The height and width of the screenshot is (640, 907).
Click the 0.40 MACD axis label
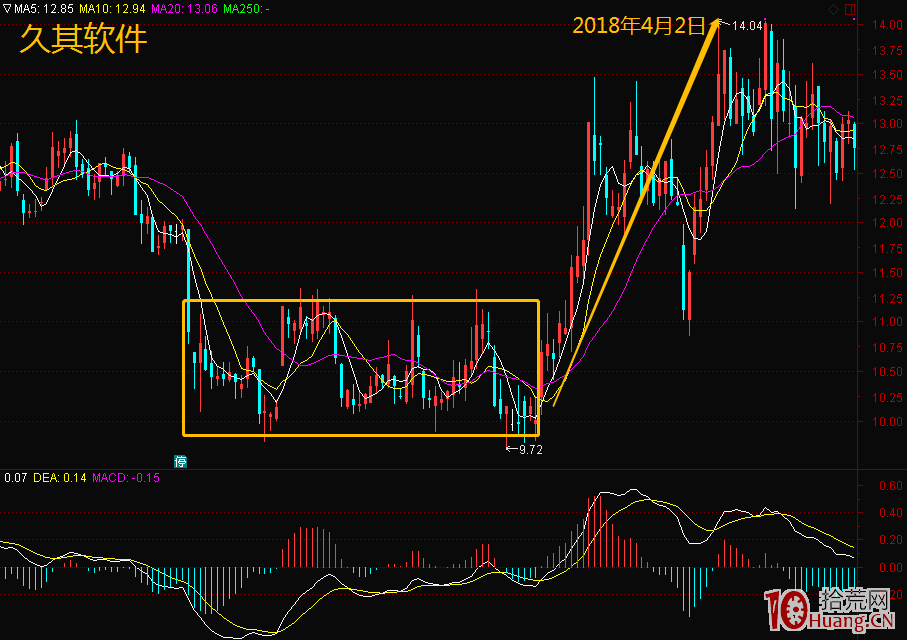tap(891, 513)
